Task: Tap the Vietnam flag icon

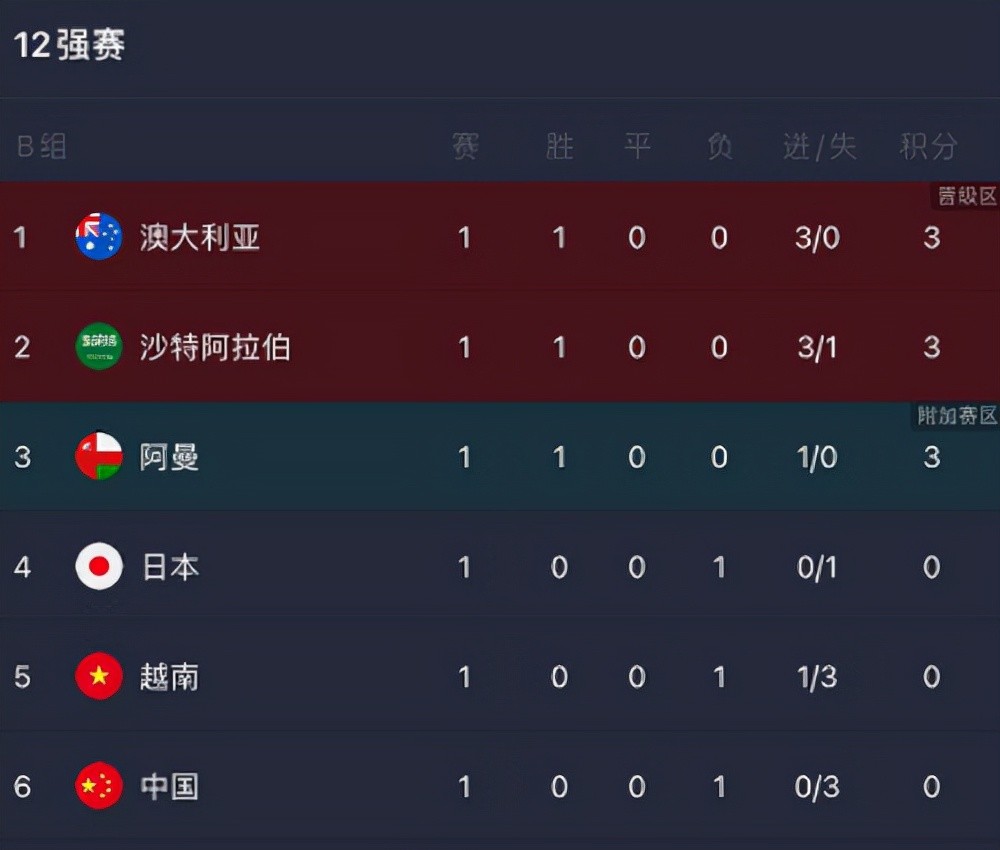Action: (x=99, y=676)
